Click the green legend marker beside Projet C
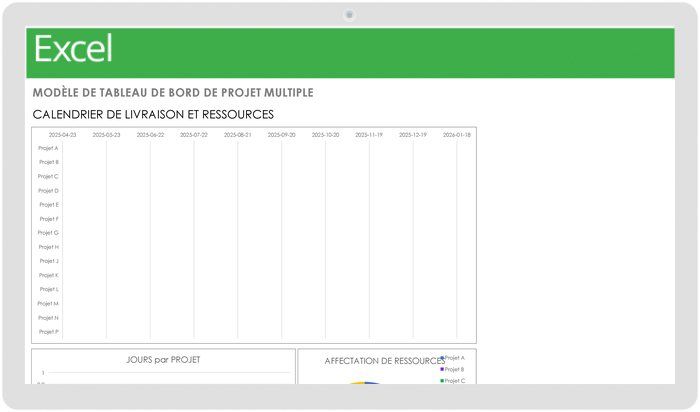Screen dimensions: 700x412 (442, 381)
